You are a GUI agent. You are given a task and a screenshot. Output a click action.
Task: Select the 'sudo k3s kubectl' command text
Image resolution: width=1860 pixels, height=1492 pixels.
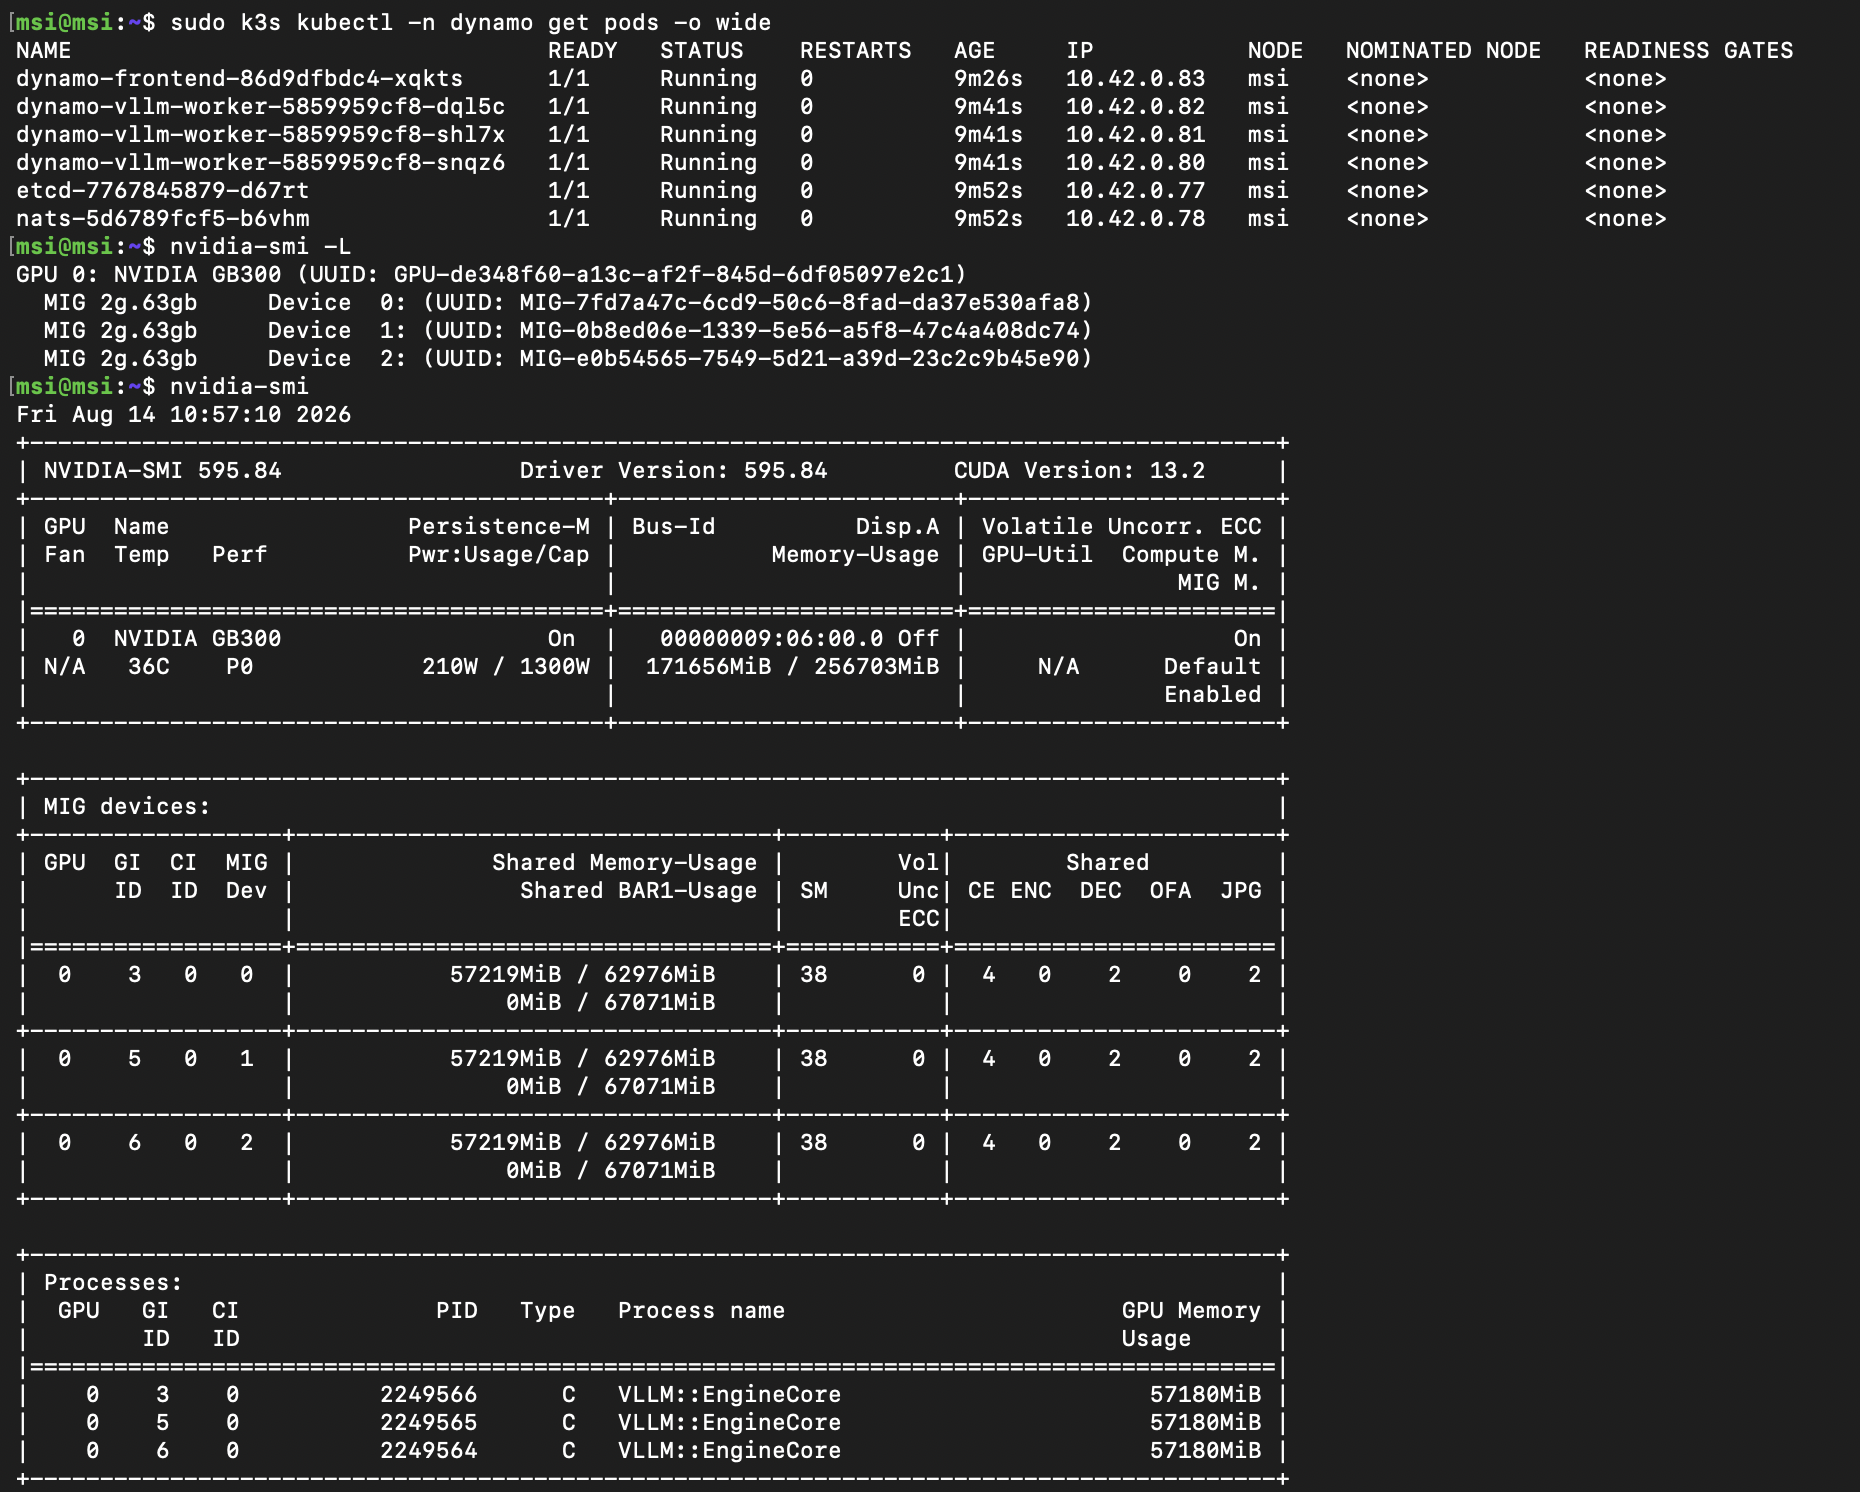(282, 22)
